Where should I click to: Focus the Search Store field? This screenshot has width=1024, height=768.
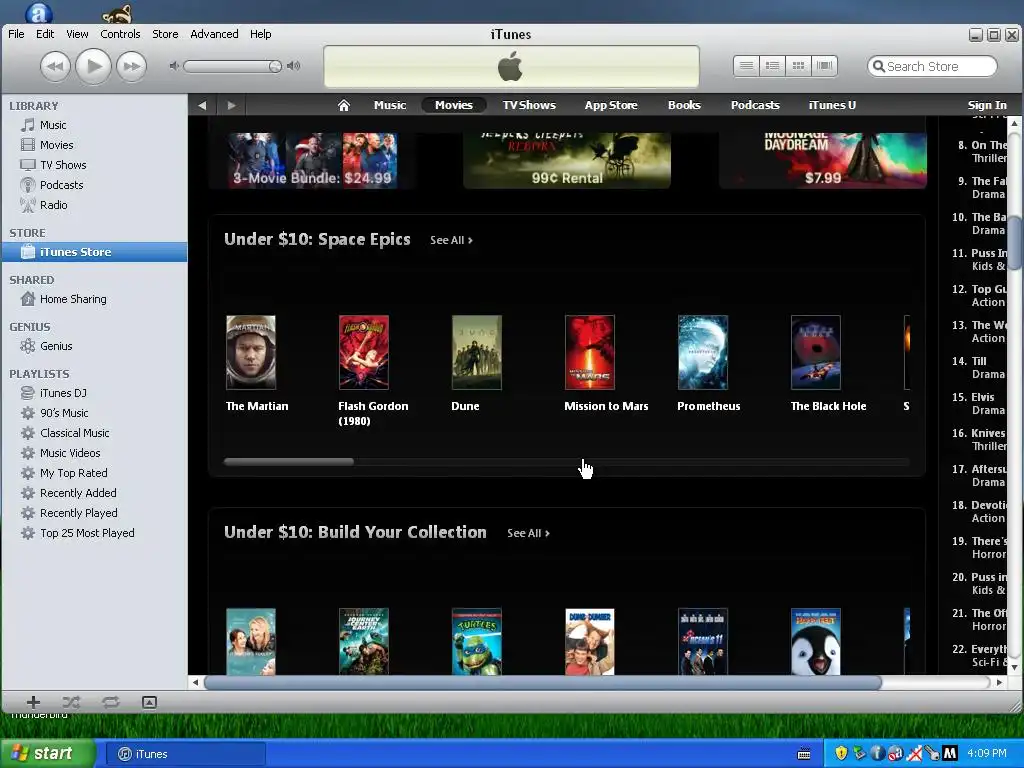(932, 66)
